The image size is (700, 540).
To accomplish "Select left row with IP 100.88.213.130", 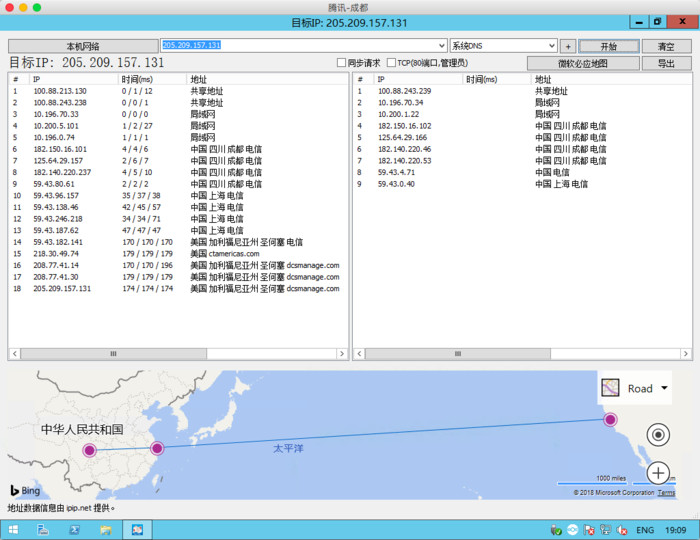I will coord(178,91).
